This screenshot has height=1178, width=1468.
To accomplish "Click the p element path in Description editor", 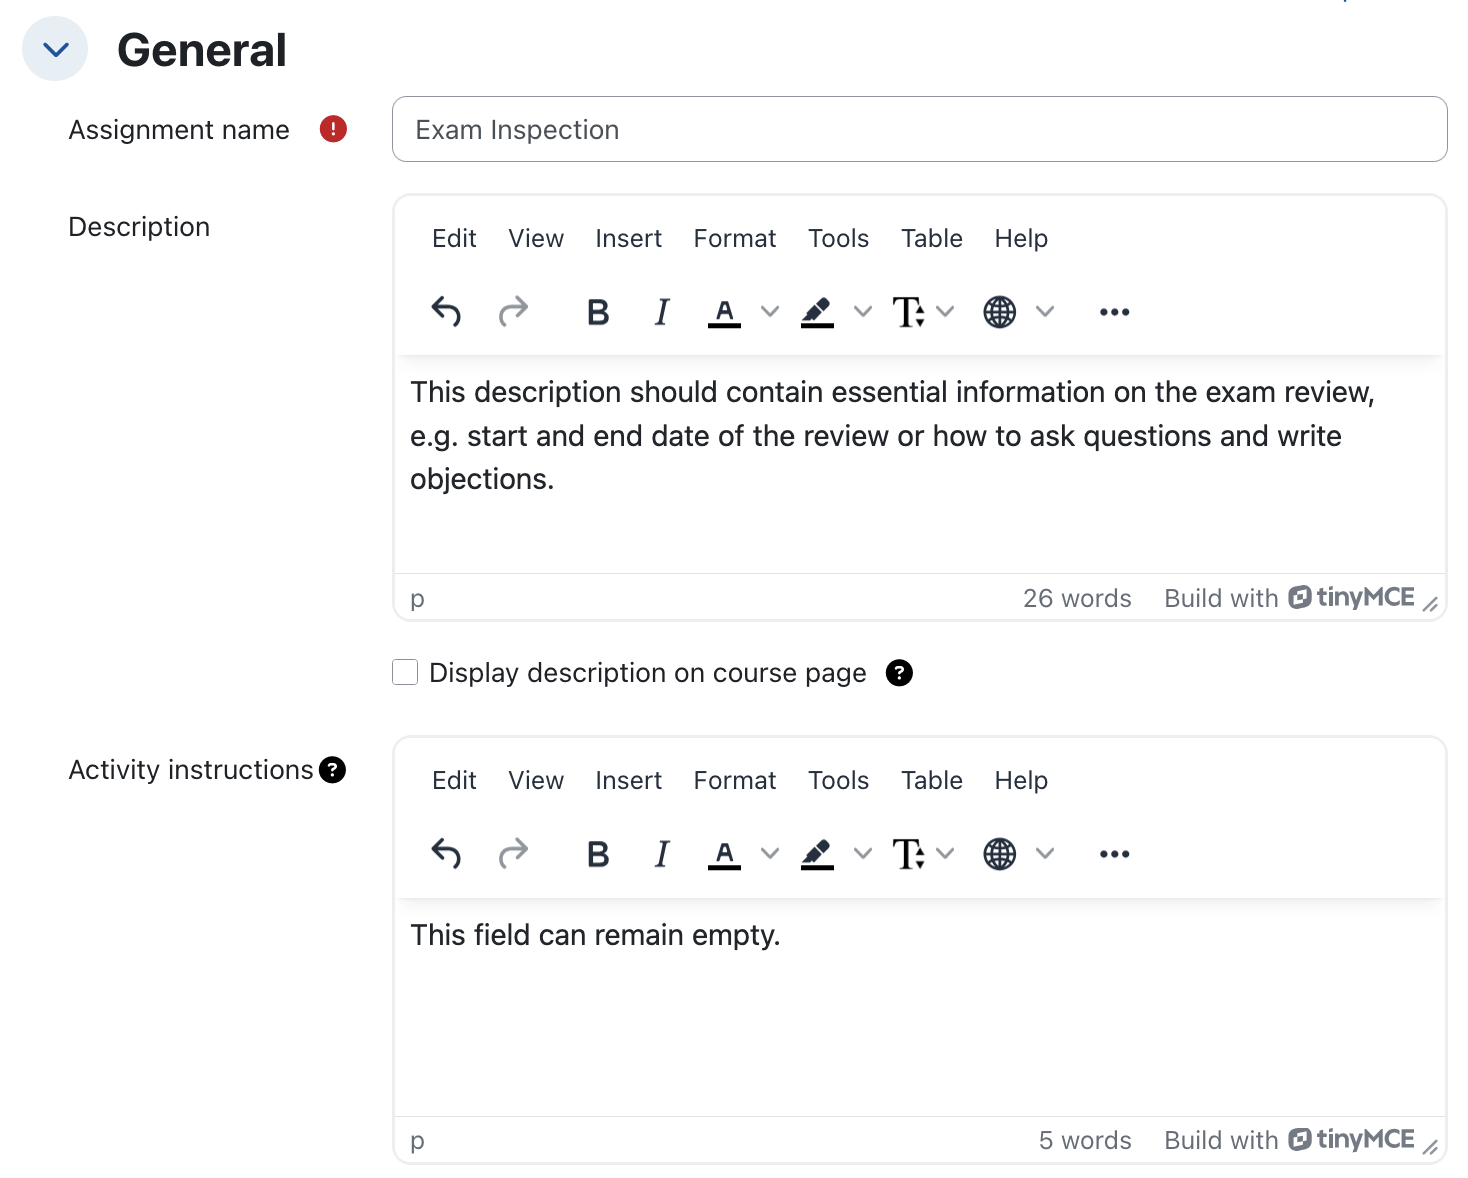I will point(418,598).
